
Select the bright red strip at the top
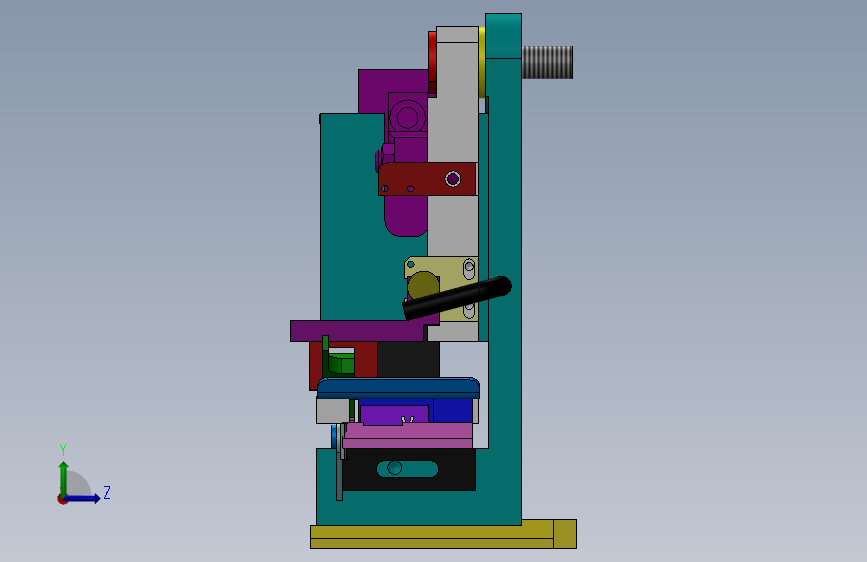(432, 63)
